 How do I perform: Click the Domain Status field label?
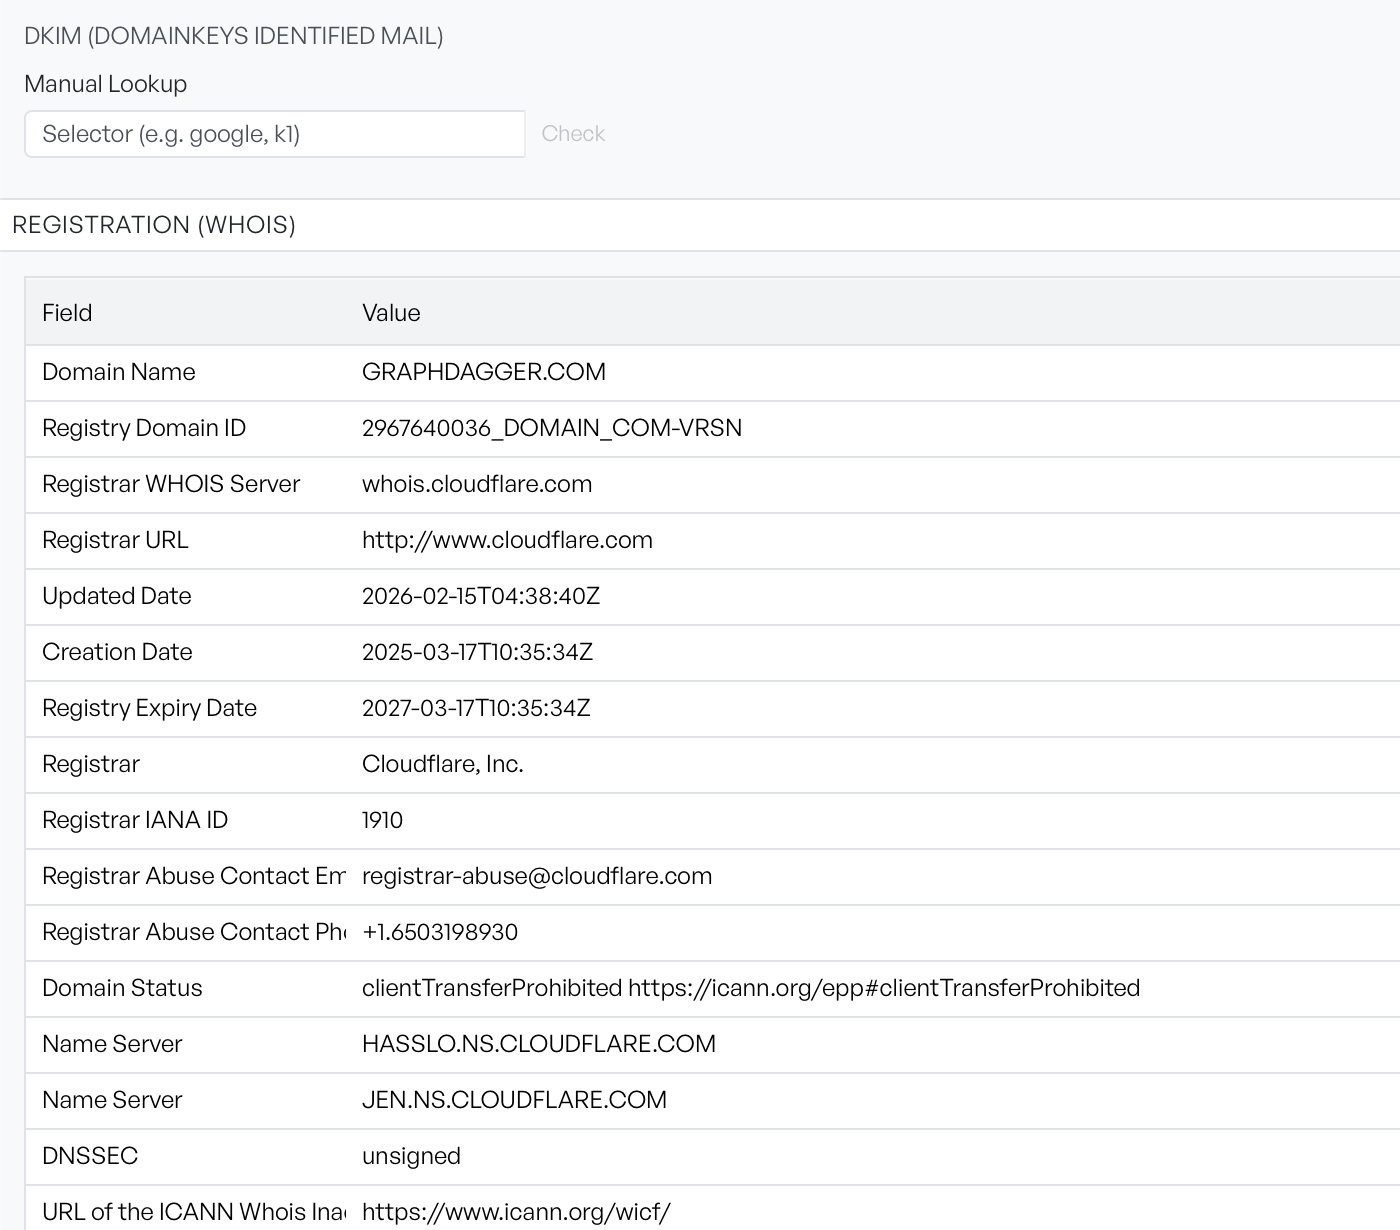122,988
